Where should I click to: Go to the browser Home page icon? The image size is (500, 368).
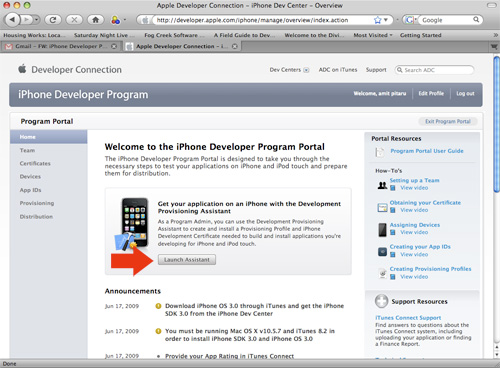click(96, 20)
